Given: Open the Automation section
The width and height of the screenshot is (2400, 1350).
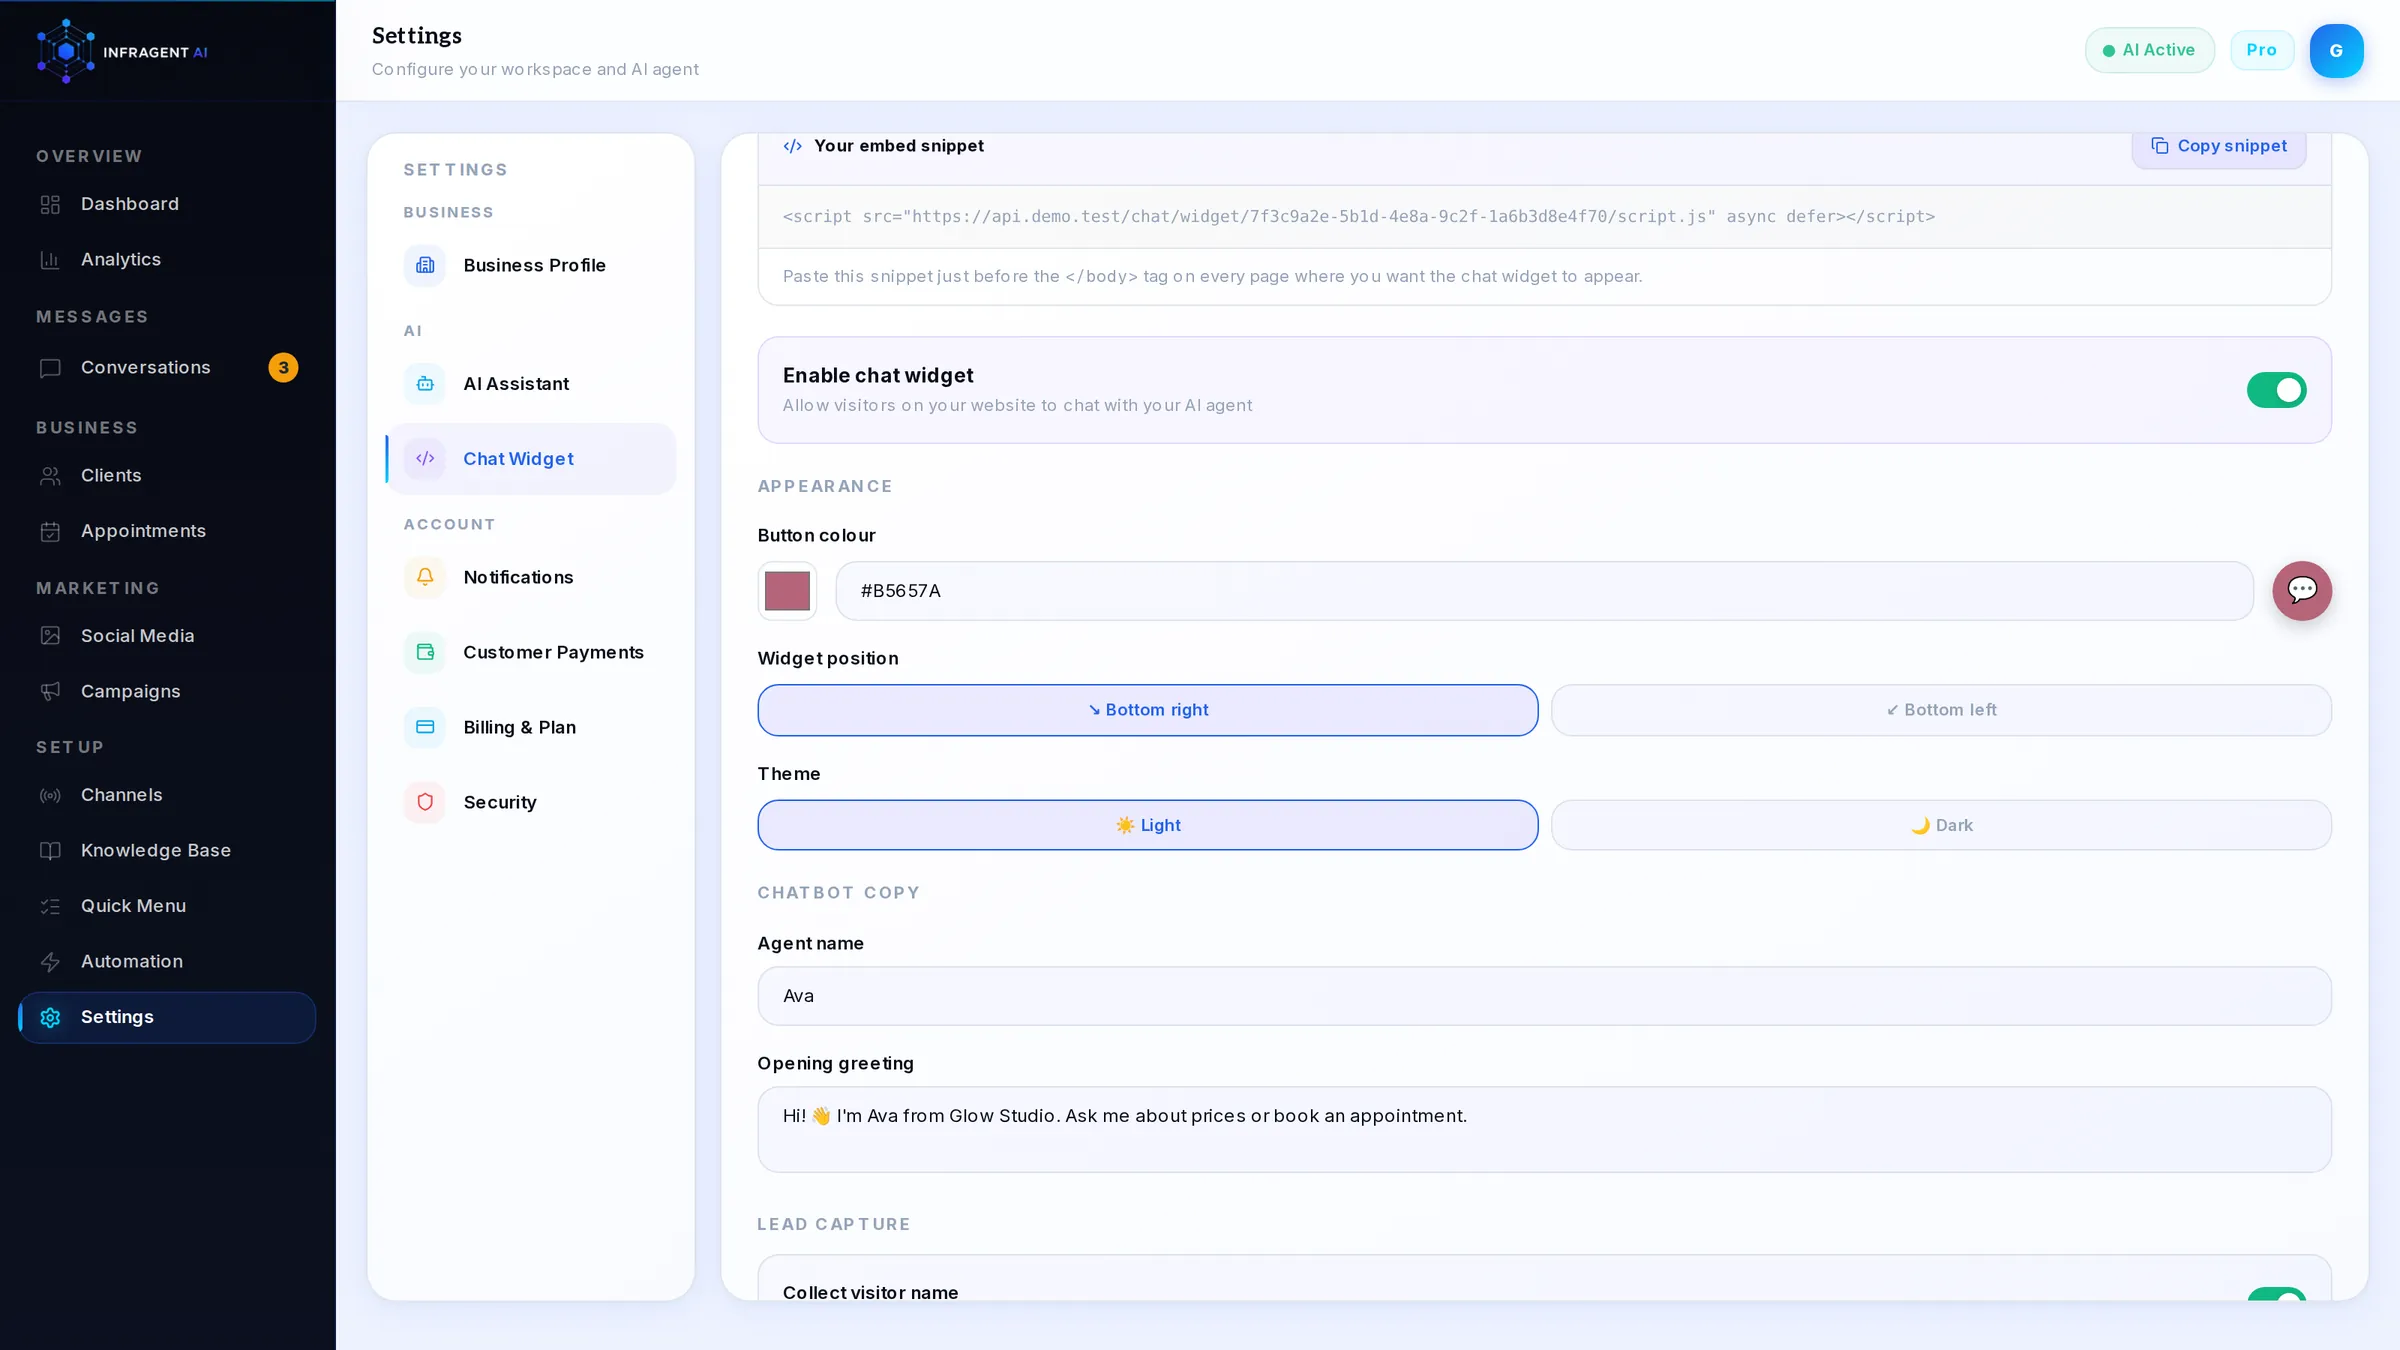Looking at the screenshot, I should [167, 962].
